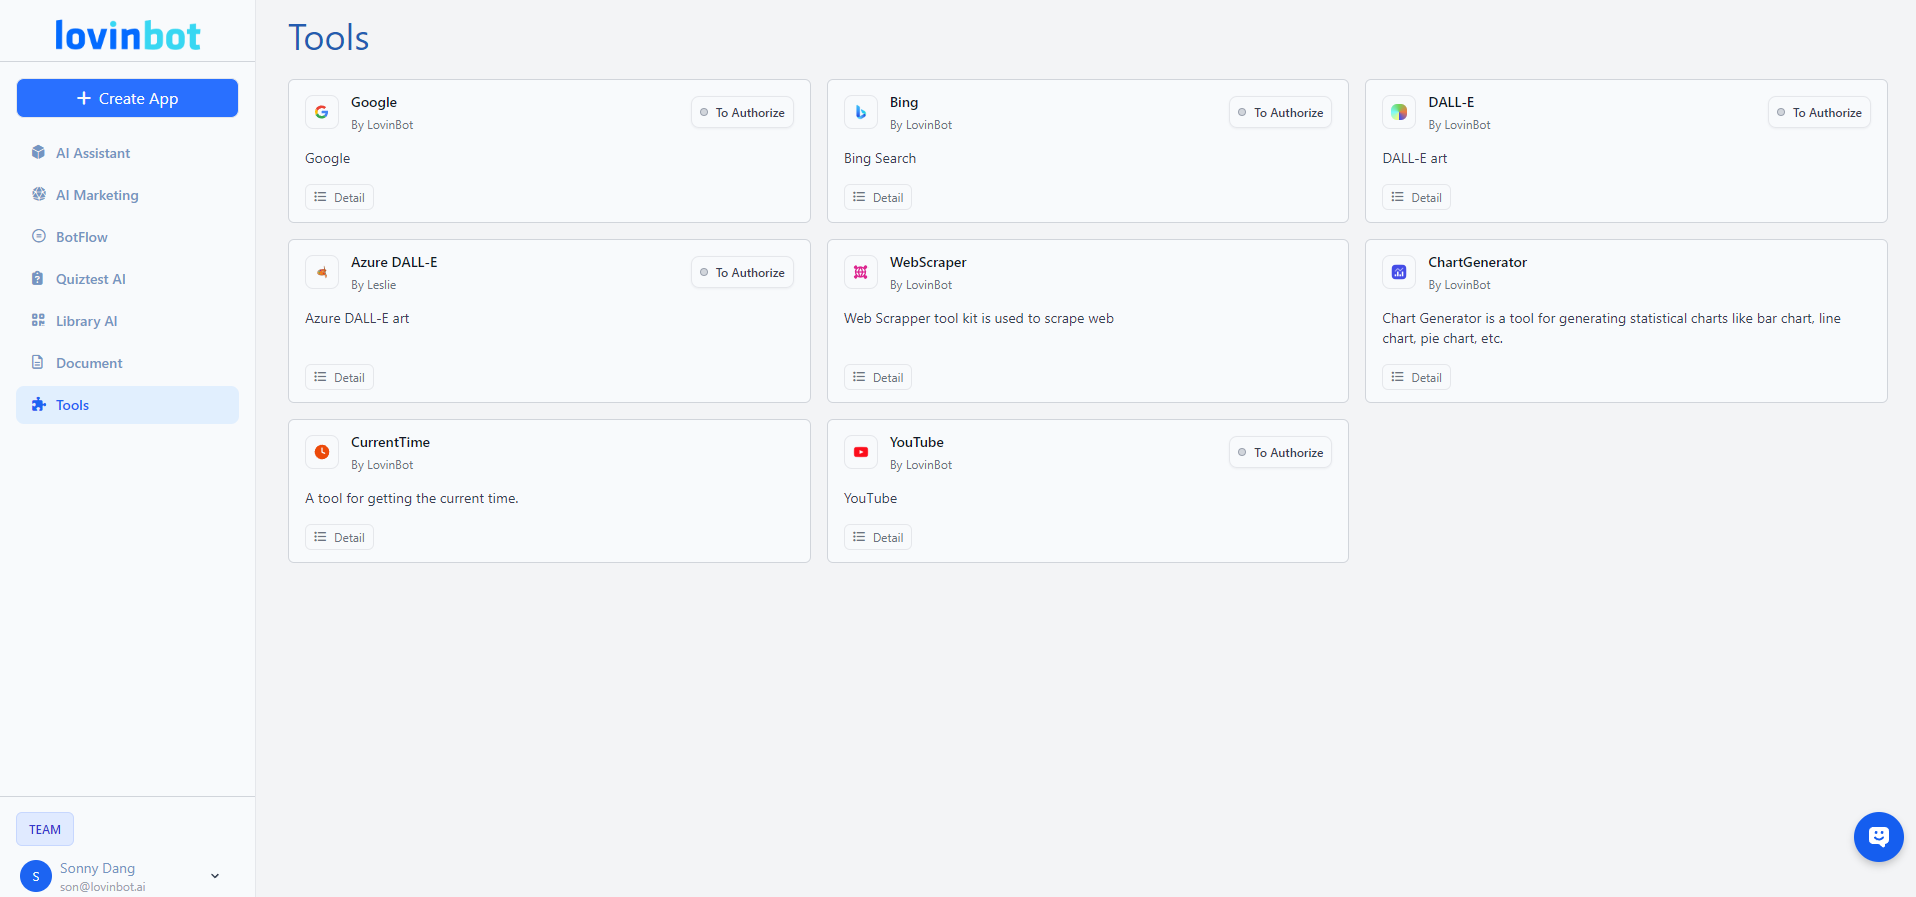
Task: Click the Create App button
Action: [x=127, y=98]
